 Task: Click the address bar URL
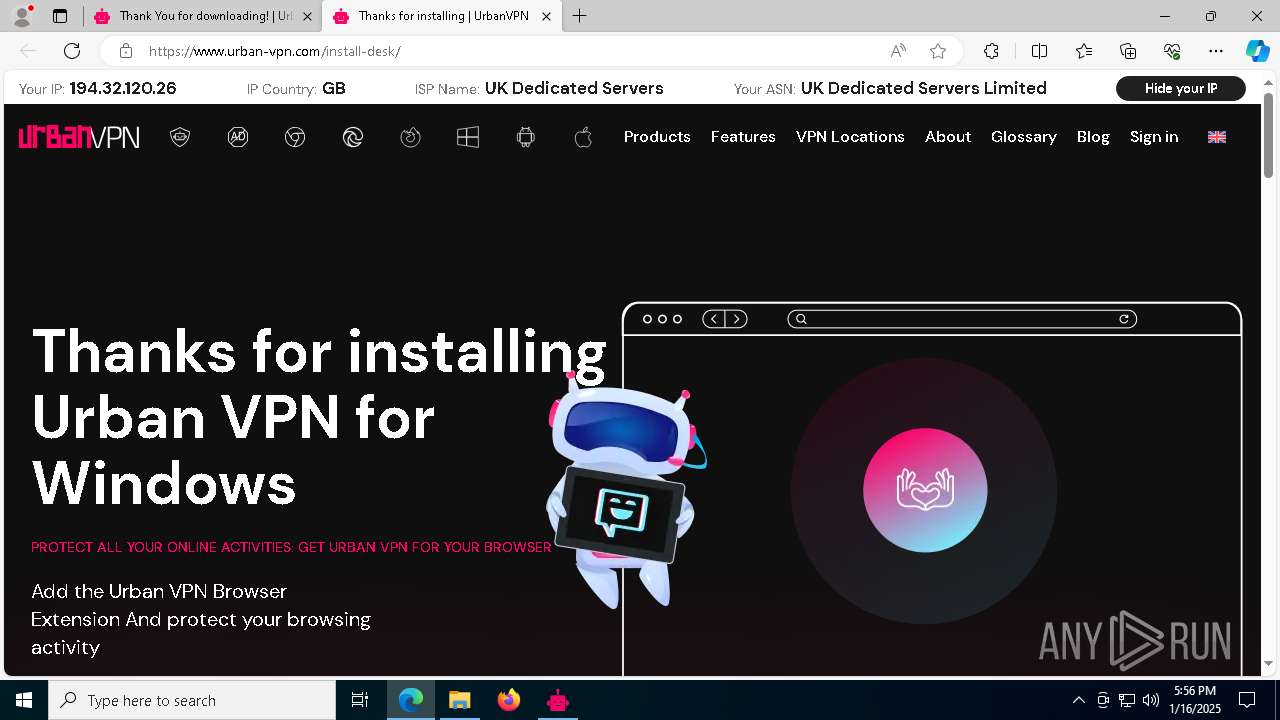click(275, 51)
